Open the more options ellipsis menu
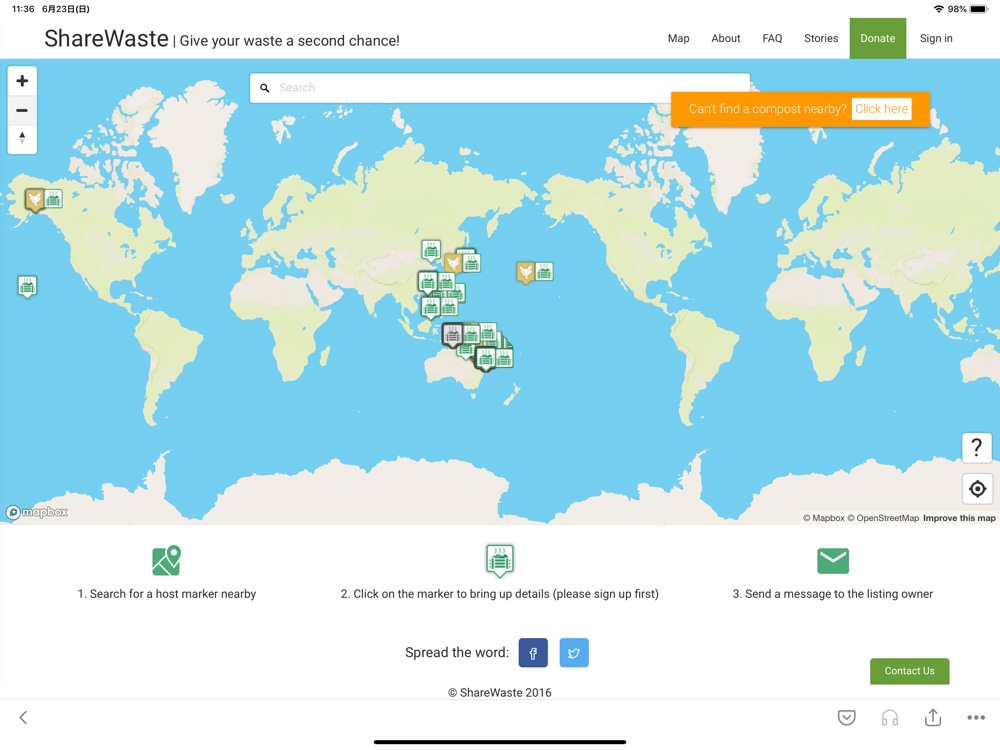1000x750 pixels. 976,717
